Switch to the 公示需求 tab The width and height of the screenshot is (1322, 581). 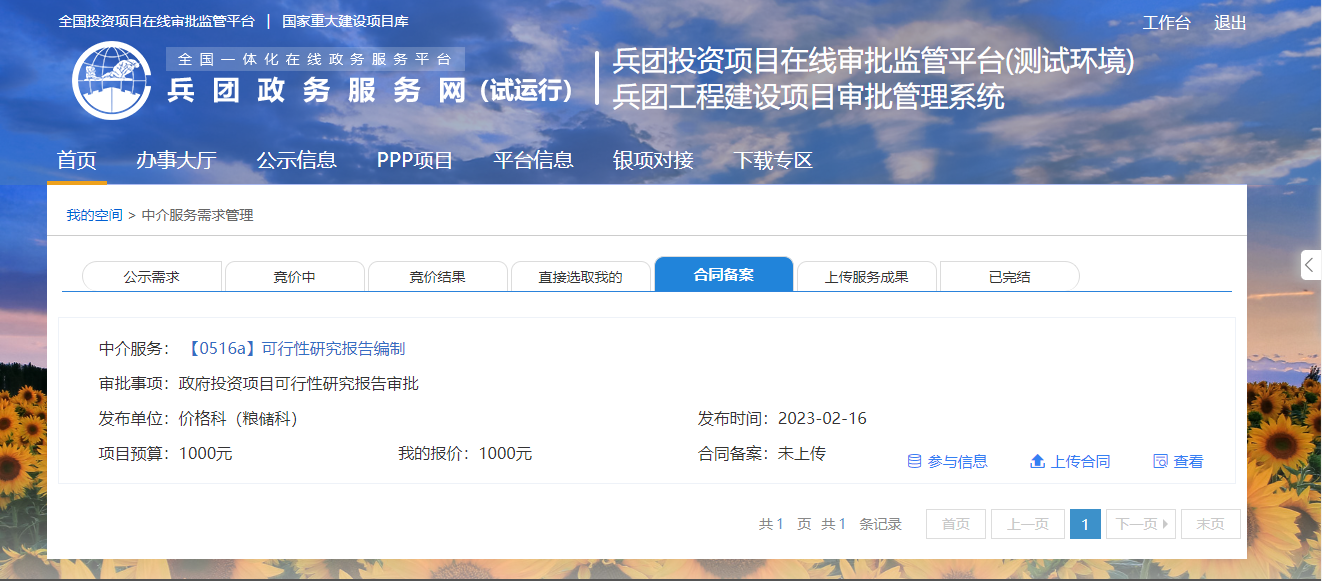tap(151, 277)
